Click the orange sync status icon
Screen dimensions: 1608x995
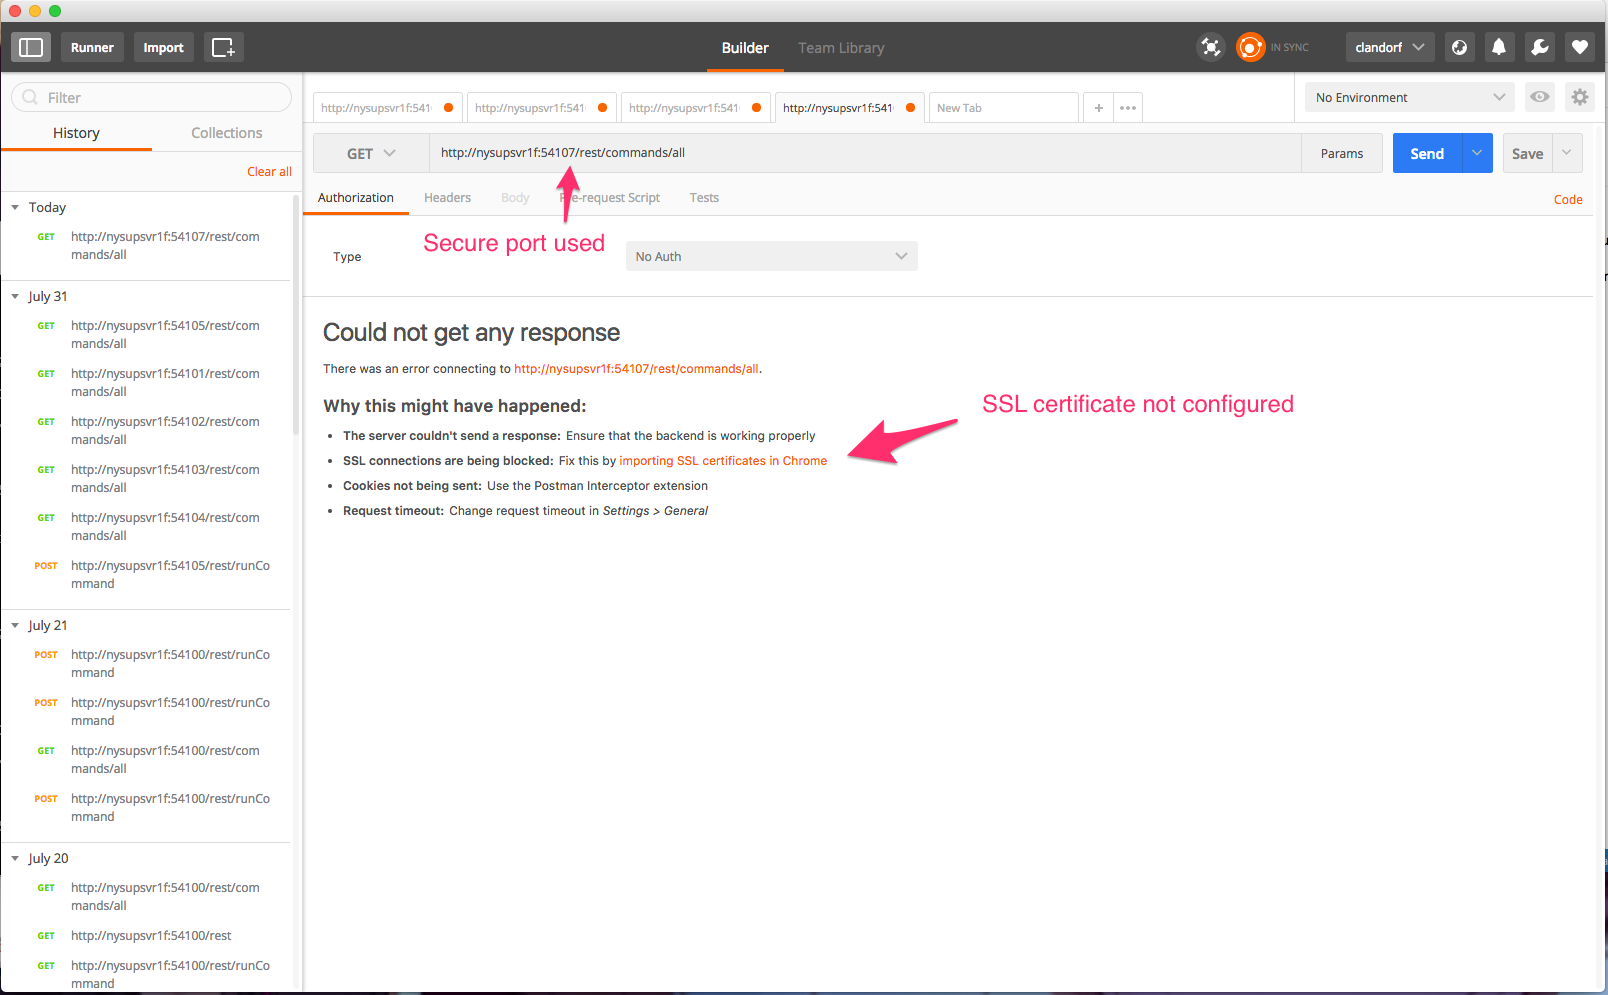point(1250,47)
